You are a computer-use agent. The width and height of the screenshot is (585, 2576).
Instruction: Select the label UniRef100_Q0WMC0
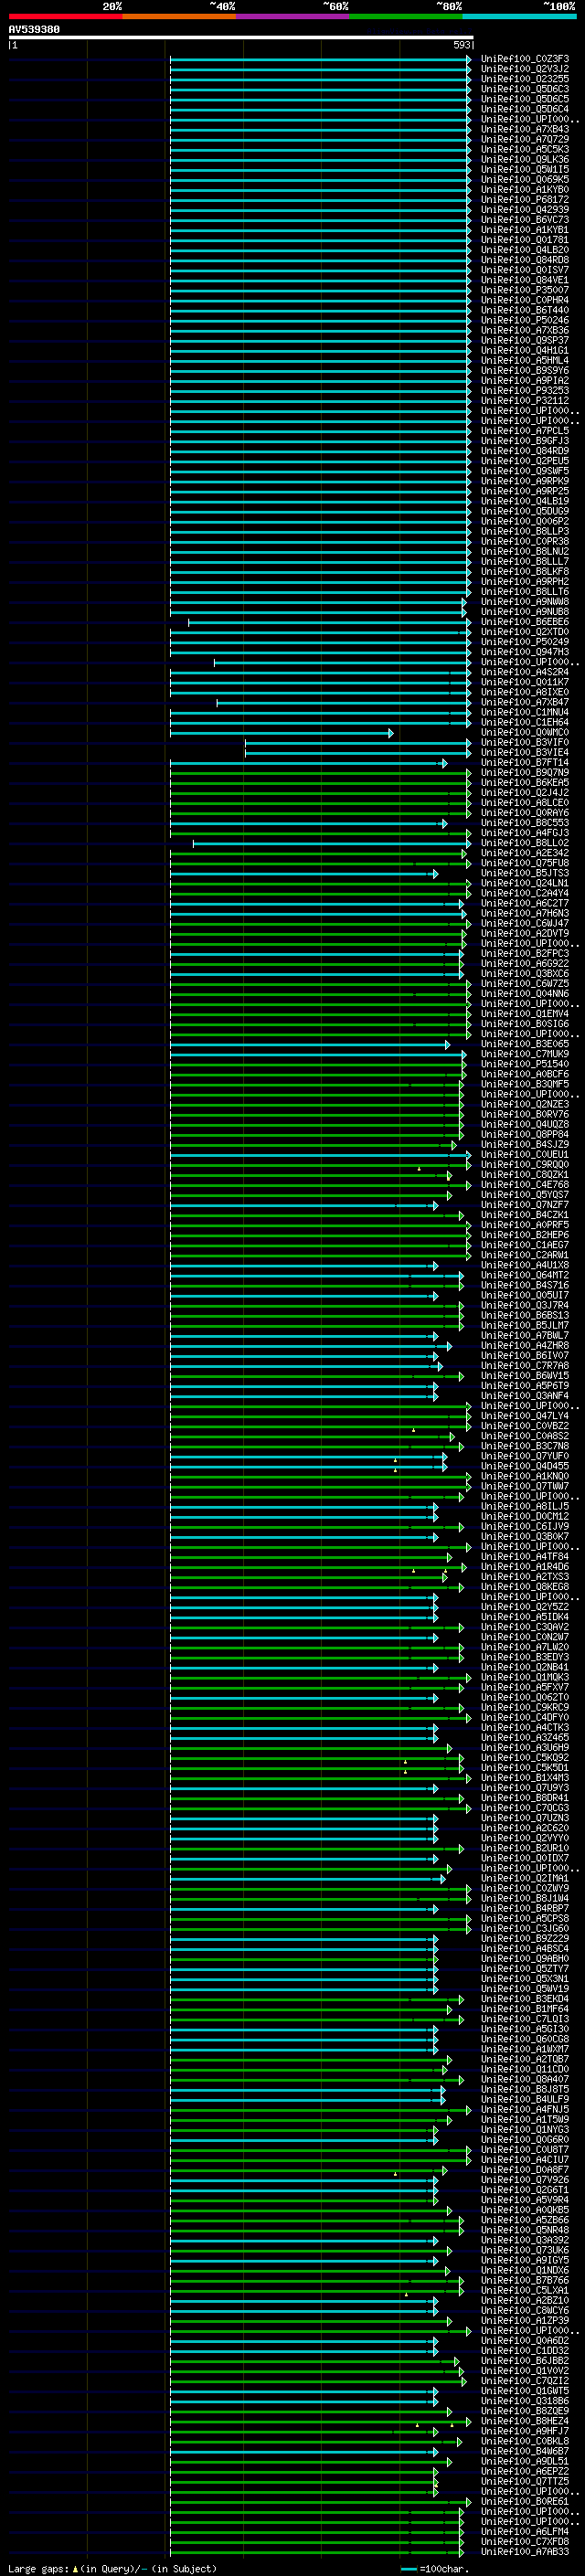coord(525,732)
